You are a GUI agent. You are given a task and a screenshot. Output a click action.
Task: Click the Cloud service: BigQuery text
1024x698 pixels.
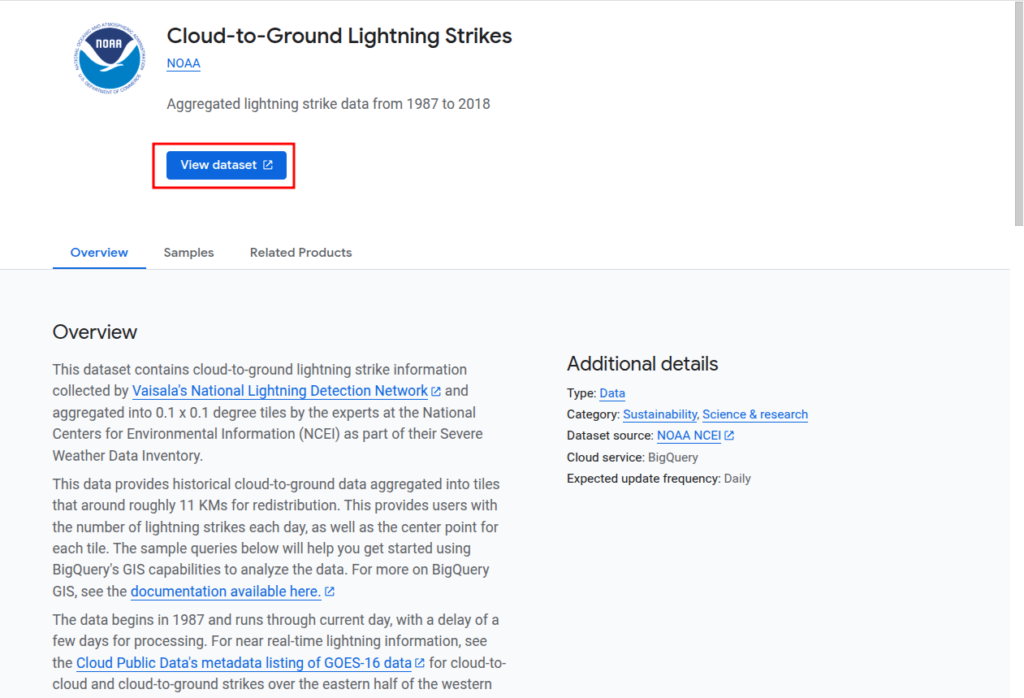click(632, 457)
